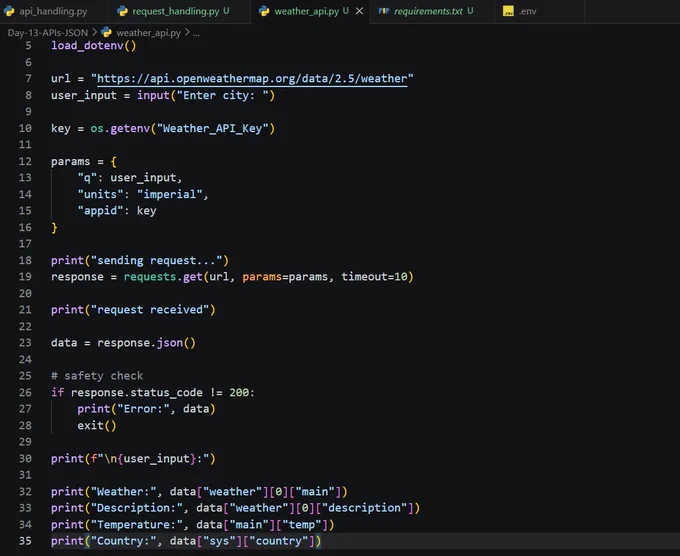Screen dimensions: 680x556
Task: Click the "Error:" string
Action: [143, 409]
